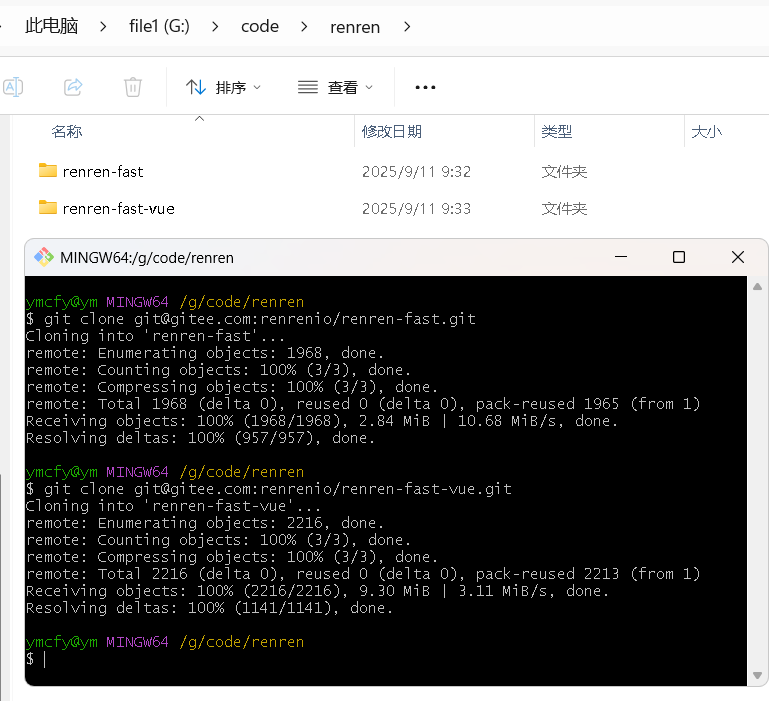Click remote: Total 2216 line in terminal
The height and width of the screenshot is (701, 769).
click(x=363, y=574)
